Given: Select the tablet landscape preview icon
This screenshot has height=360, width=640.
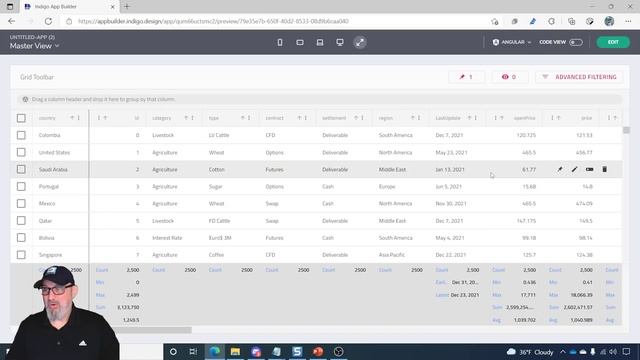Looking at the screenshot, I should 300,42.
